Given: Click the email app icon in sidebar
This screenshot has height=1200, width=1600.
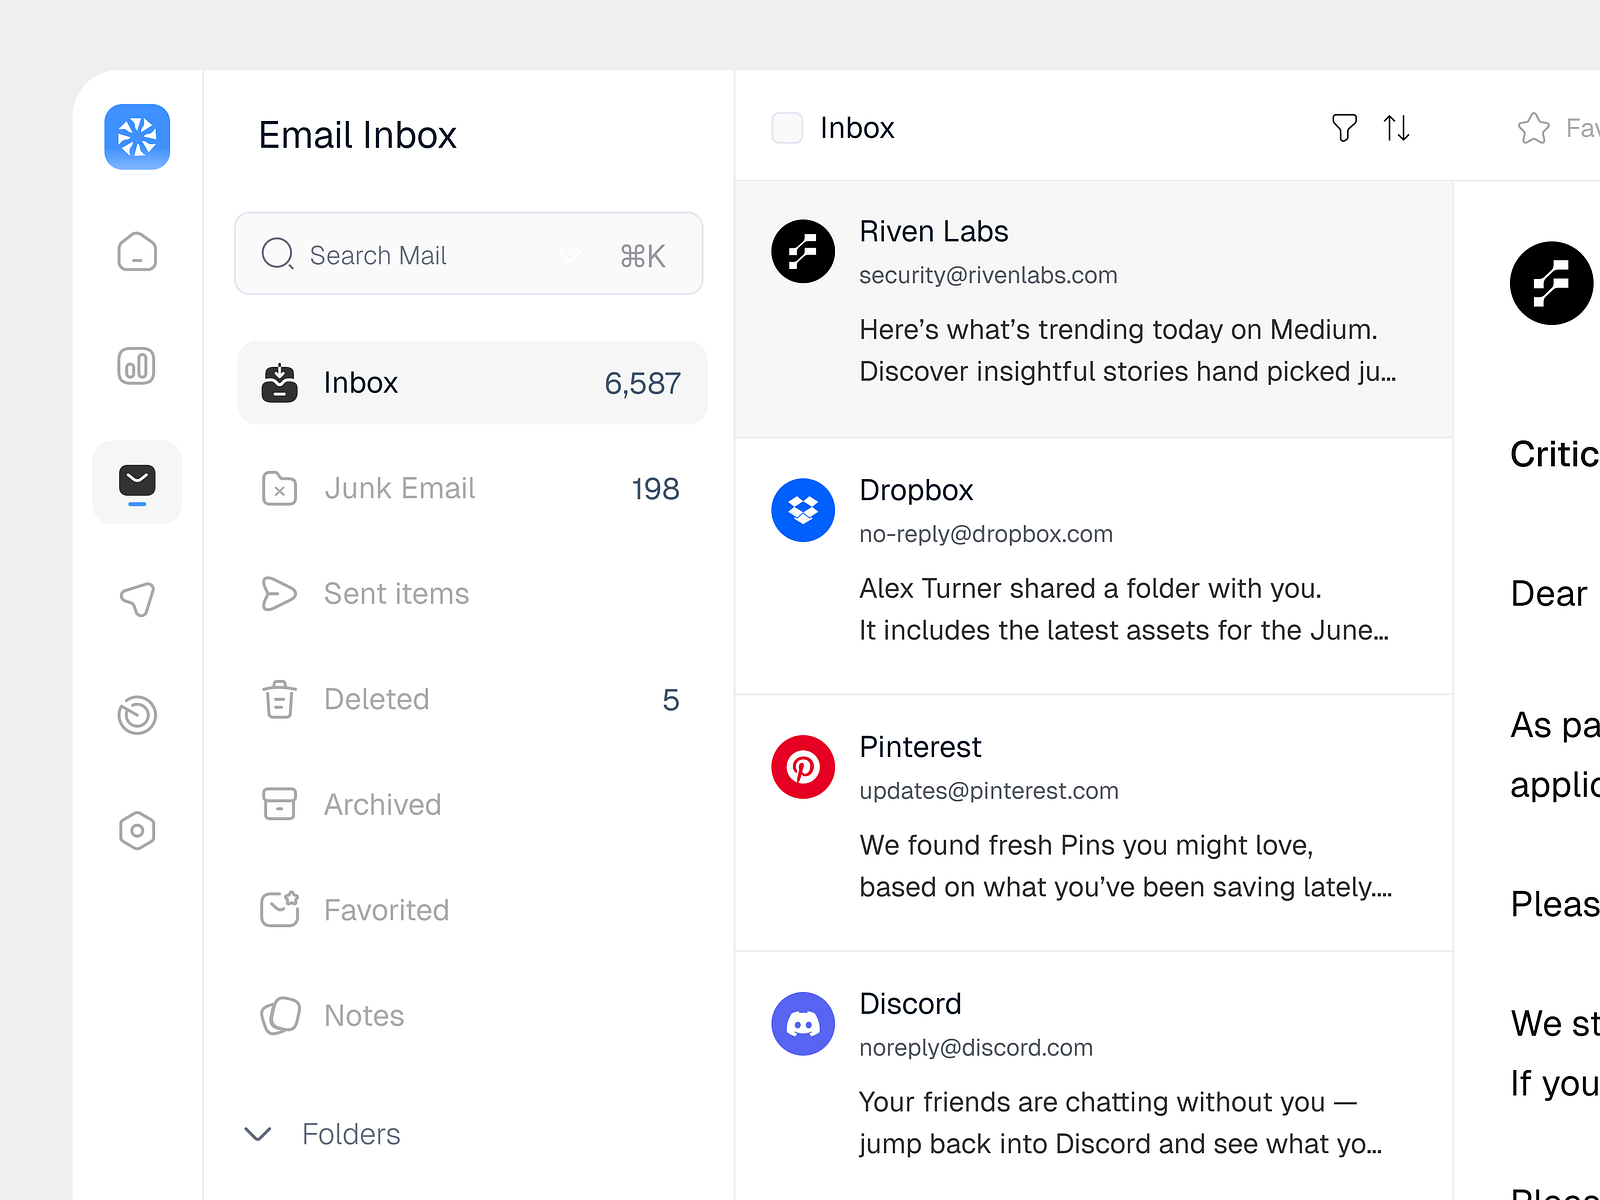Looking at the screenshot, I should [x=137, y=482].
